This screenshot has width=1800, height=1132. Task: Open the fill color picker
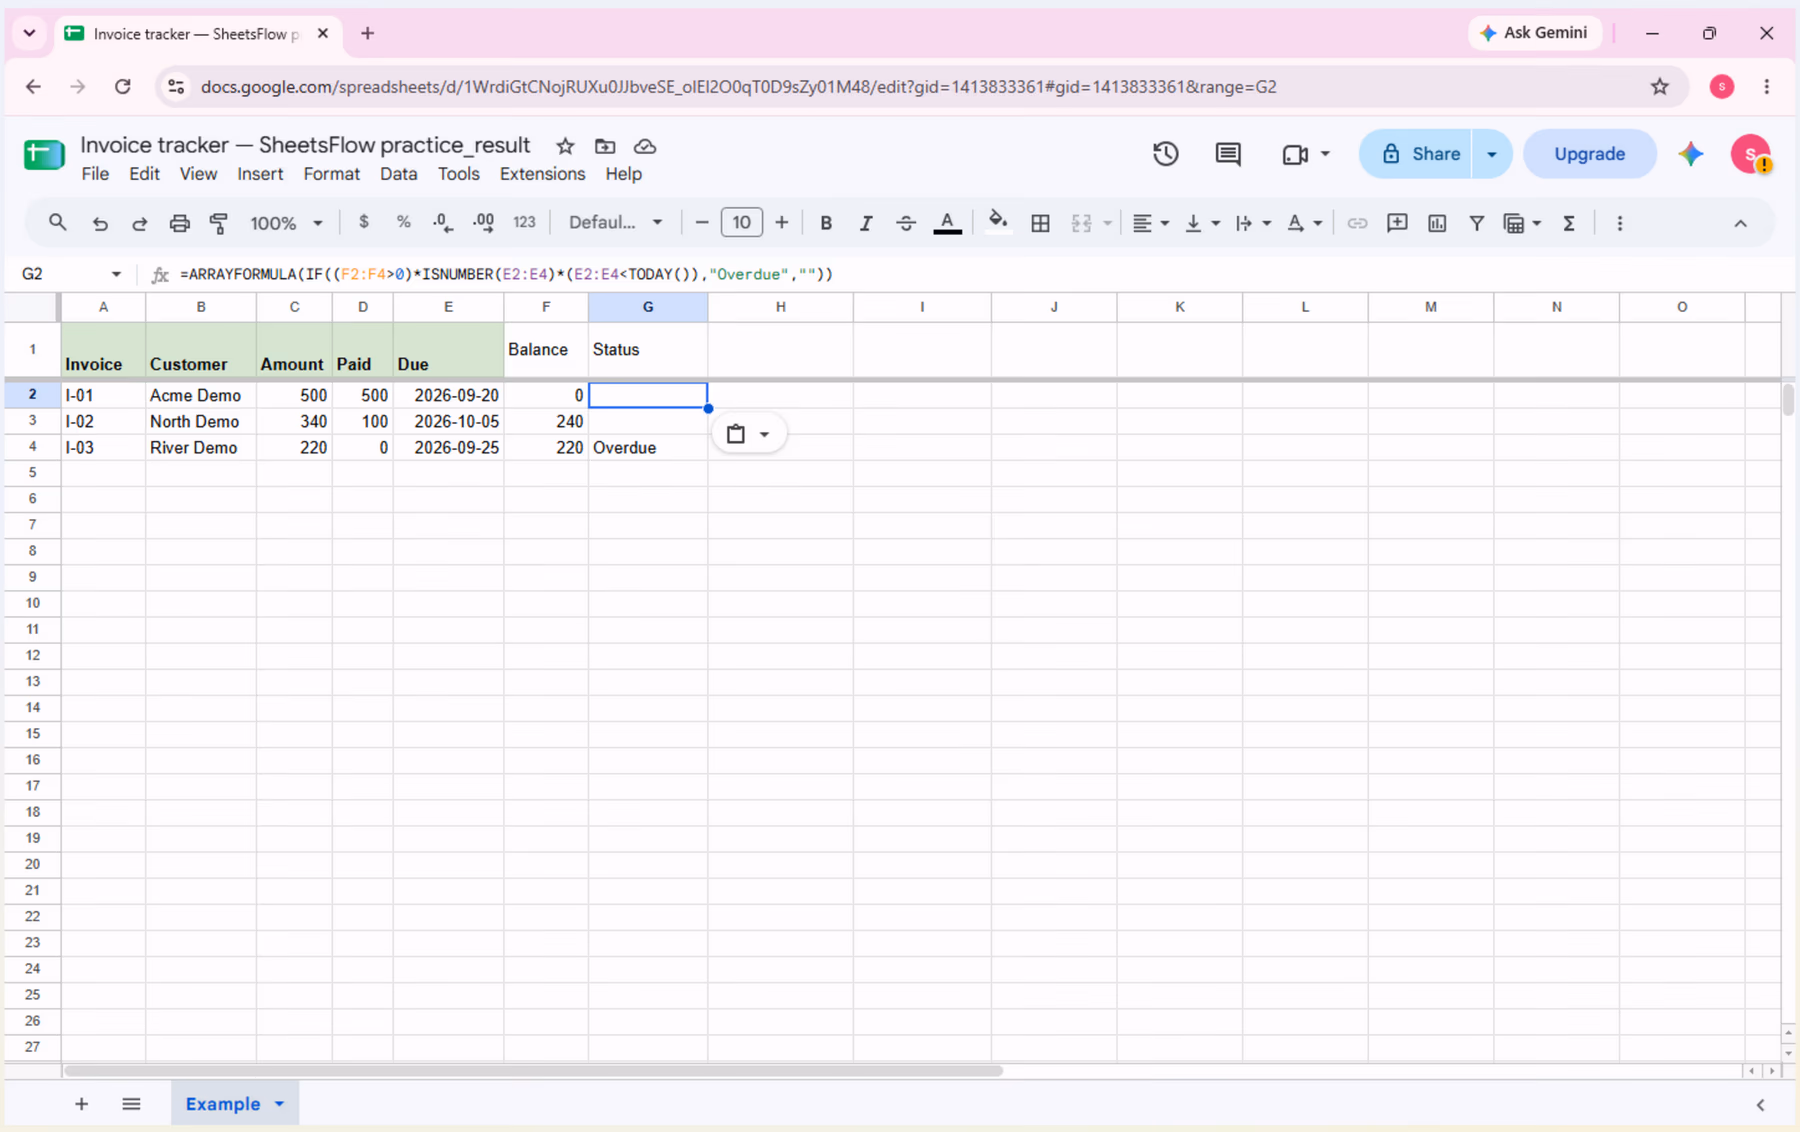[x=998, y=223]
